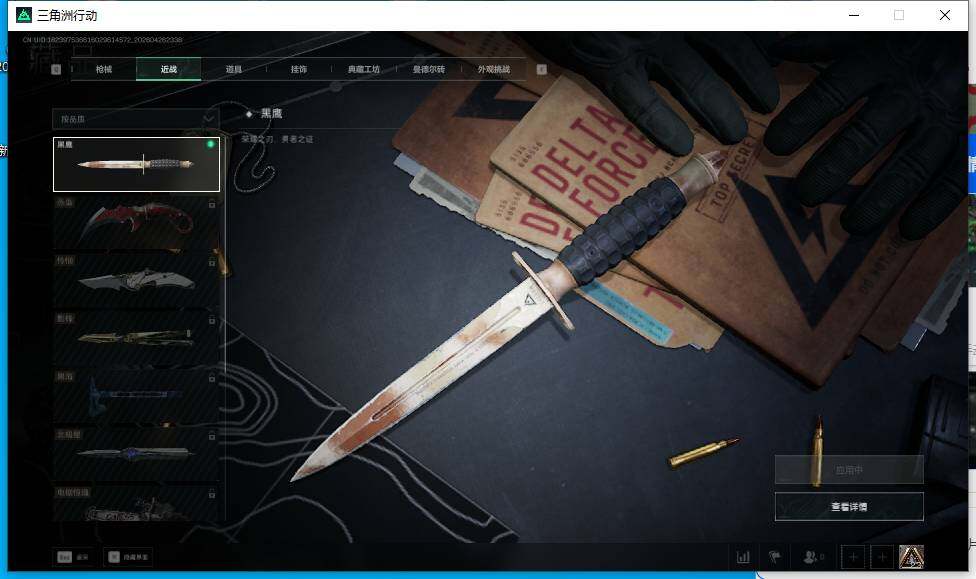Click the hide interface button
The image size is (976, 579).
tap(128, 557)
